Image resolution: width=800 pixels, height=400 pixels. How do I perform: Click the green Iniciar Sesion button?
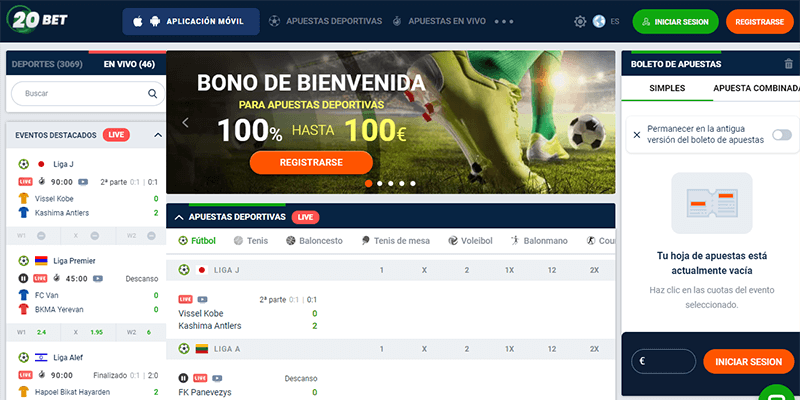(676, 22)
